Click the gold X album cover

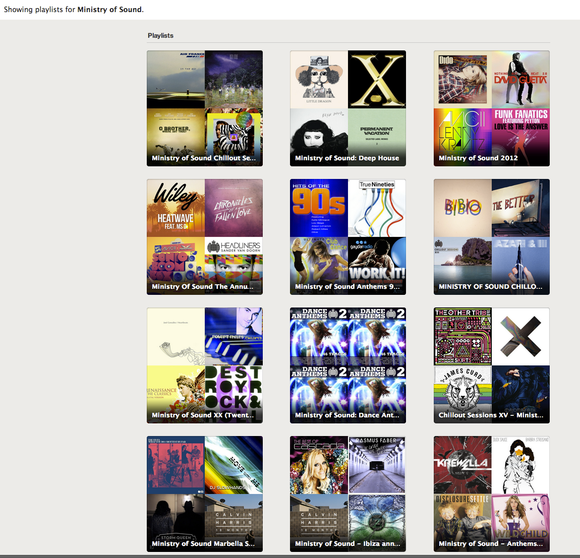377,80
